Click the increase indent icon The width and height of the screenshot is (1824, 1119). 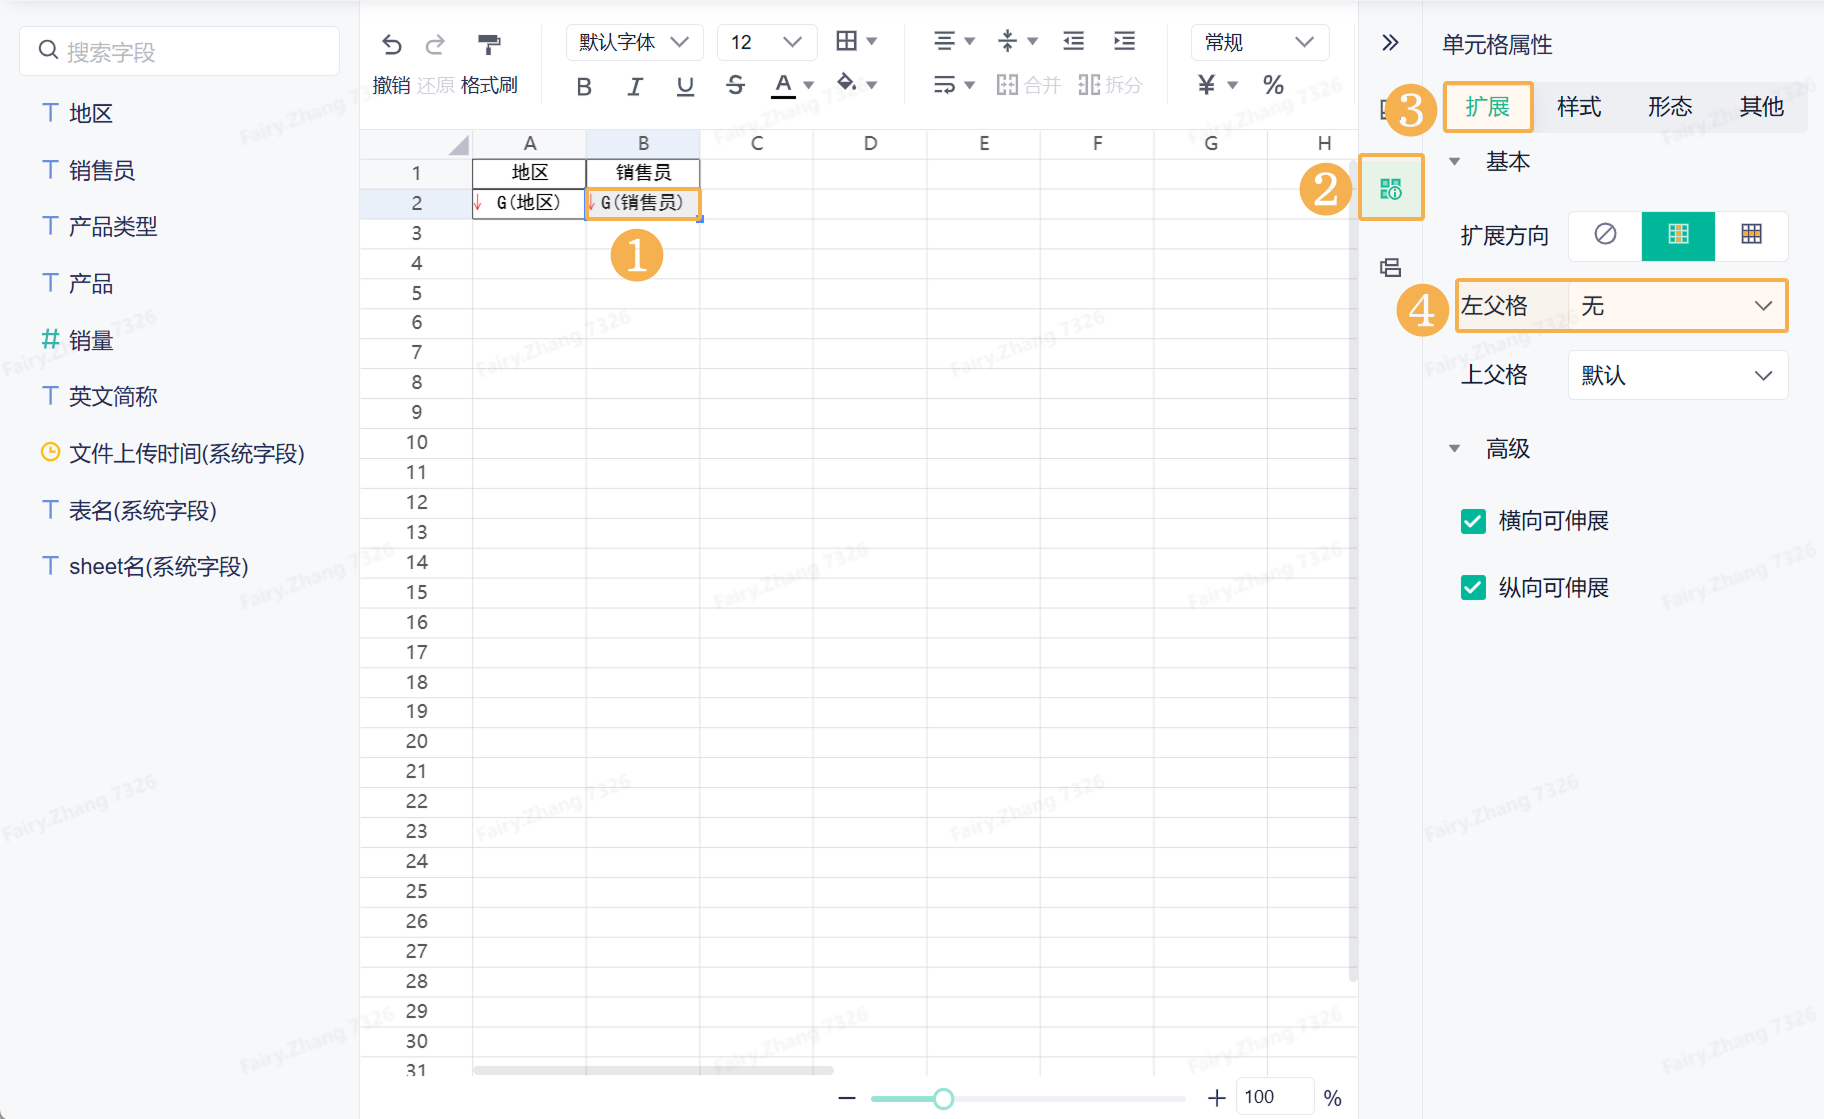click(1124, 41)
